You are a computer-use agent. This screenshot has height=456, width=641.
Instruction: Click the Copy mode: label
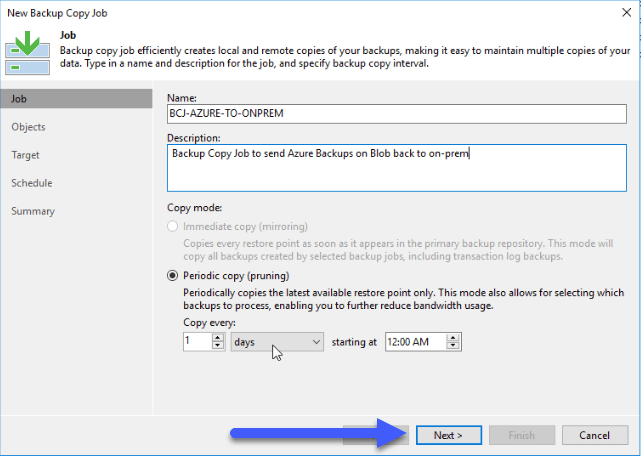pyautogui.click(x=195, y=208)
